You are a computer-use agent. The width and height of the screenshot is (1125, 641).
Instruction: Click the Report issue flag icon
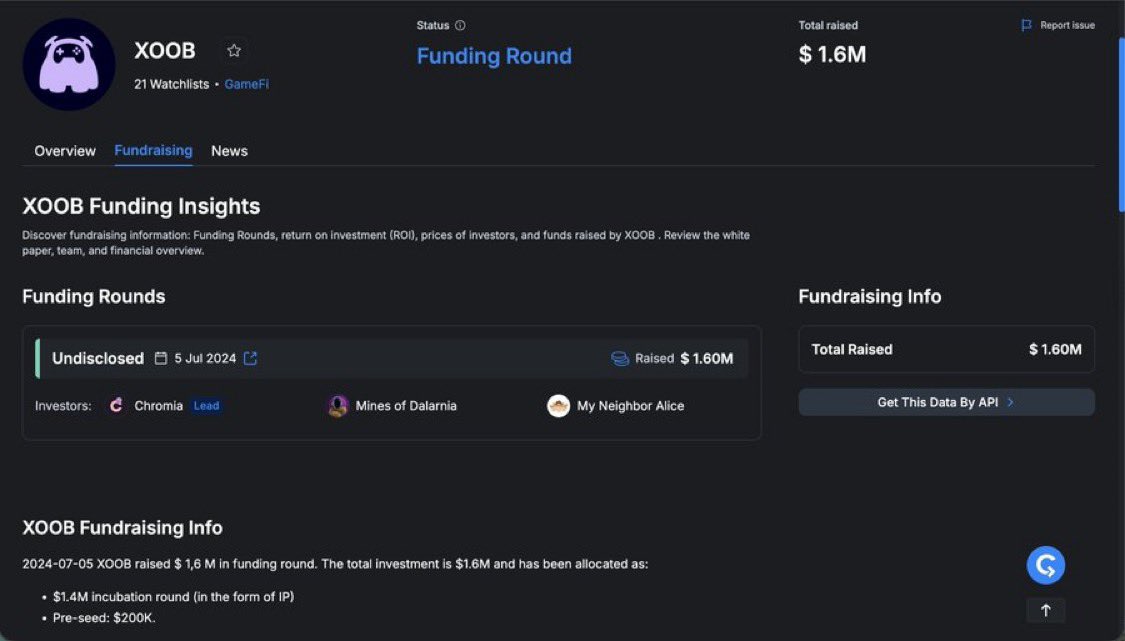coord(1026,25)
